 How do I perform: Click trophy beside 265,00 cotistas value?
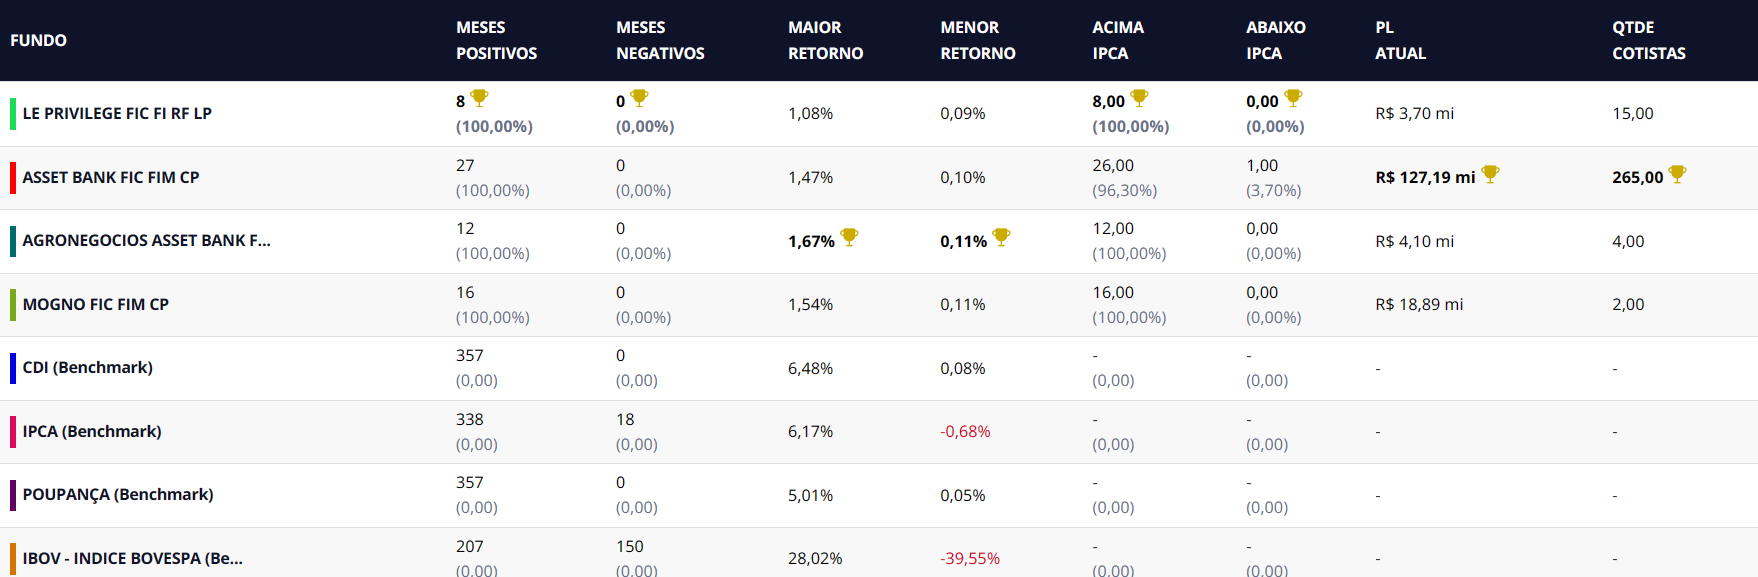(1677, 174)
